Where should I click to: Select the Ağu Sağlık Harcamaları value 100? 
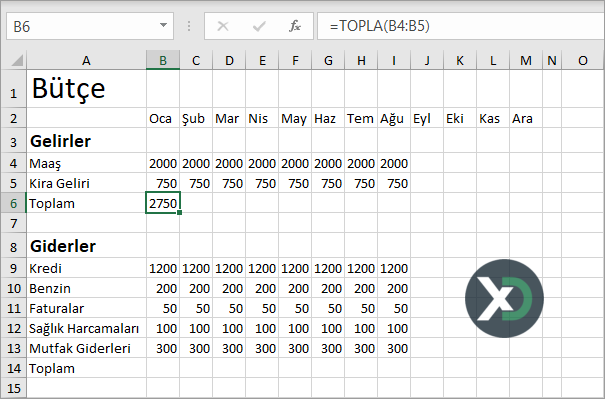point(394,328)
